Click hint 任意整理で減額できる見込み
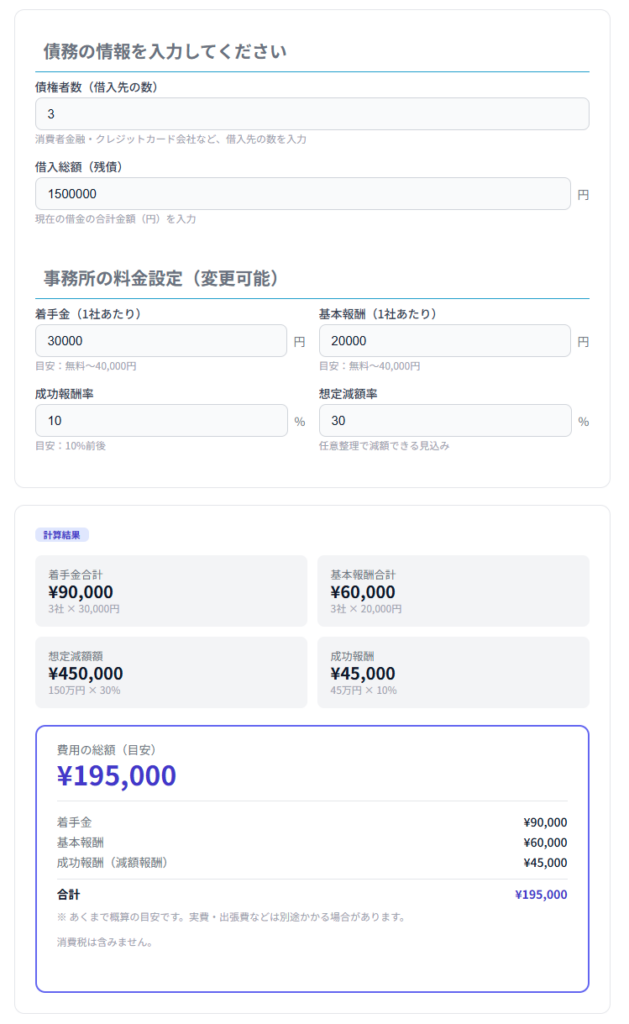This screenshot has height=1024, width=629. [x=384, y=445]
